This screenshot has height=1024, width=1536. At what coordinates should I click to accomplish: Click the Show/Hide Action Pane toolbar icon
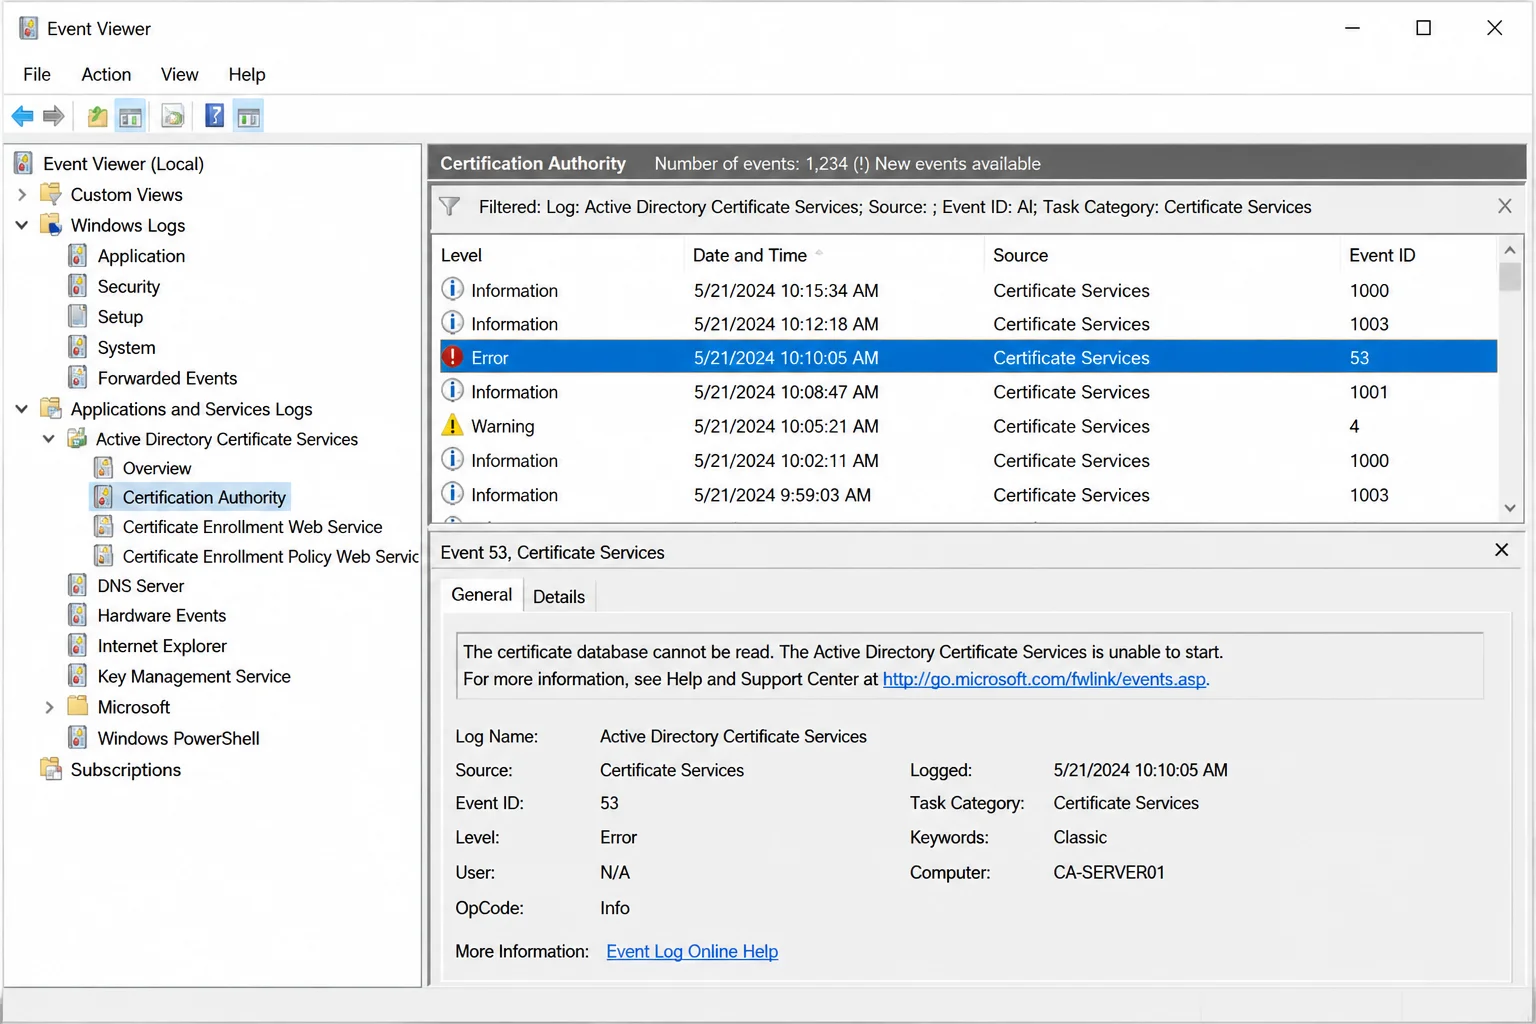click(248, 116)
